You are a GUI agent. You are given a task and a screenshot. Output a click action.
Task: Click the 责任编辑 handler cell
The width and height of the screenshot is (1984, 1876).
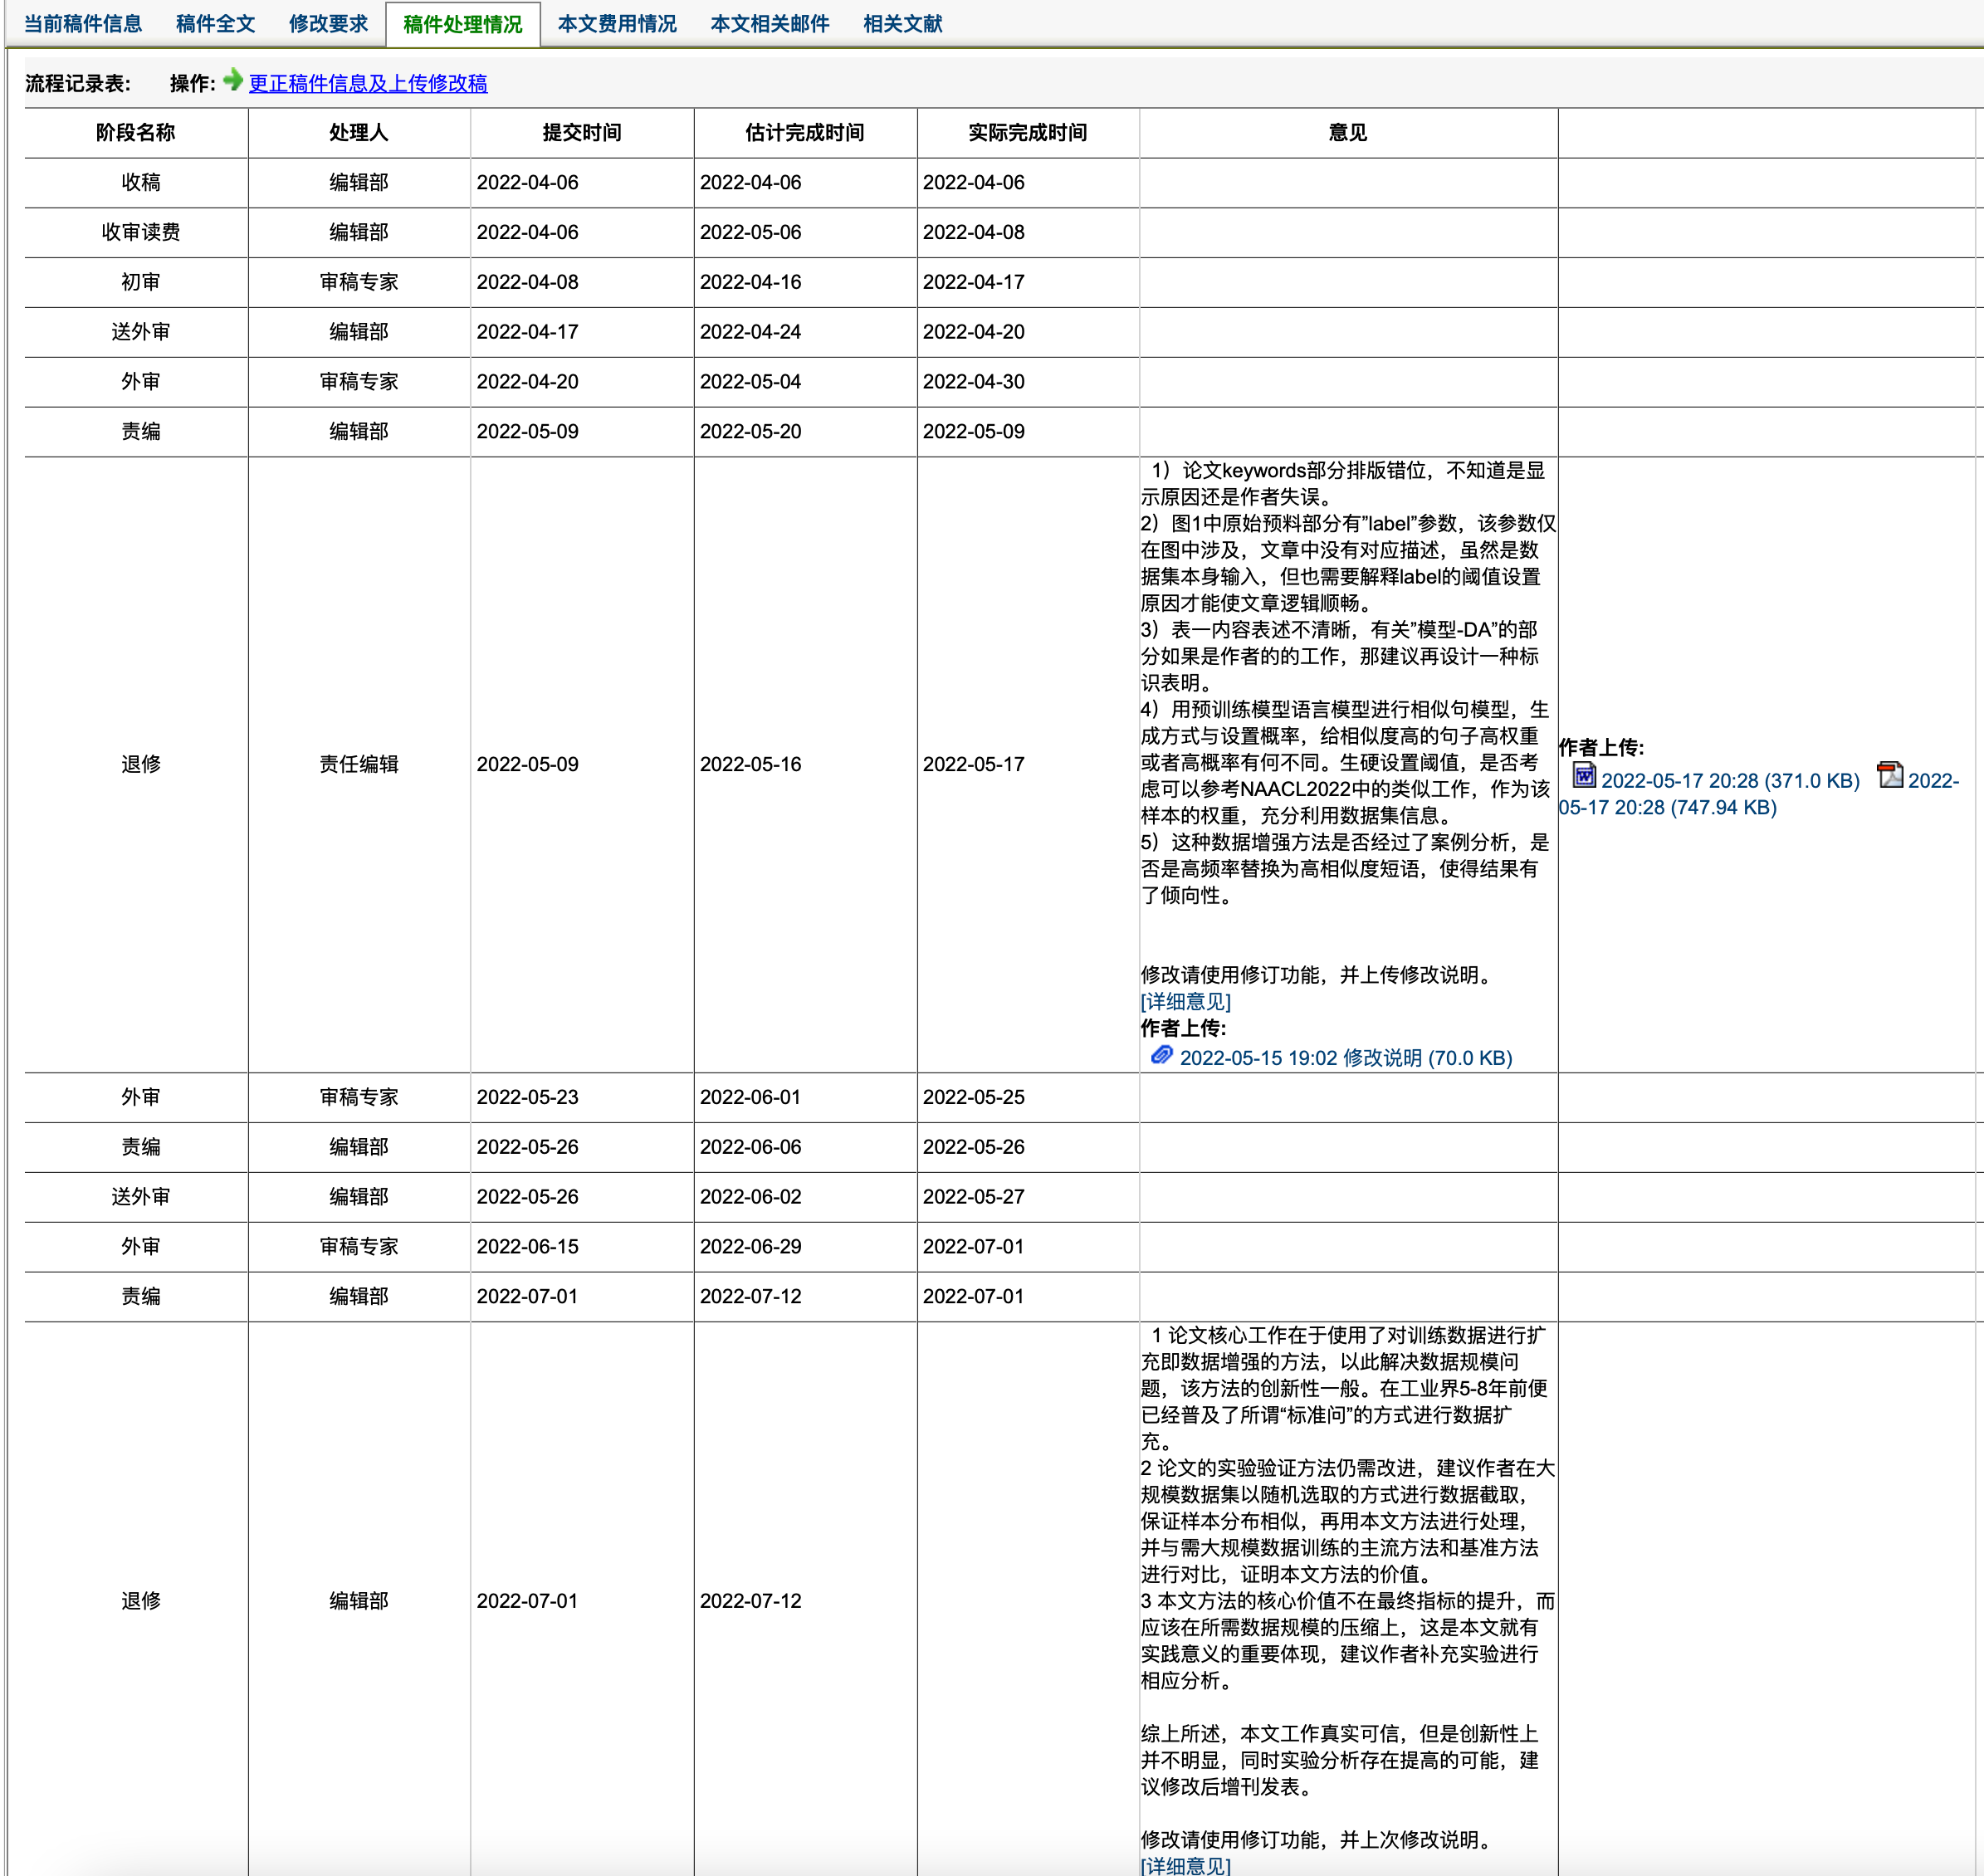pos(359,765)
